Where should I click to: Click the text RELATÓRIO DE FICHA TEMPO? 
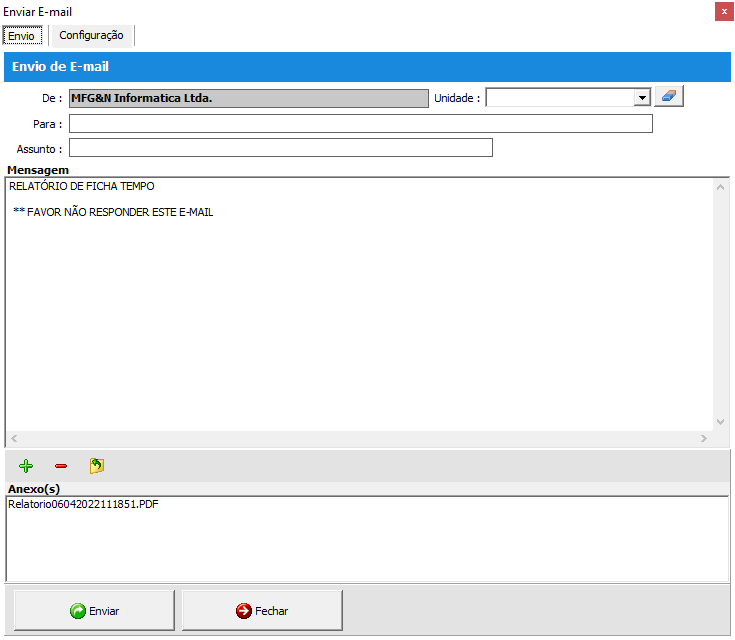pos(82,186)
